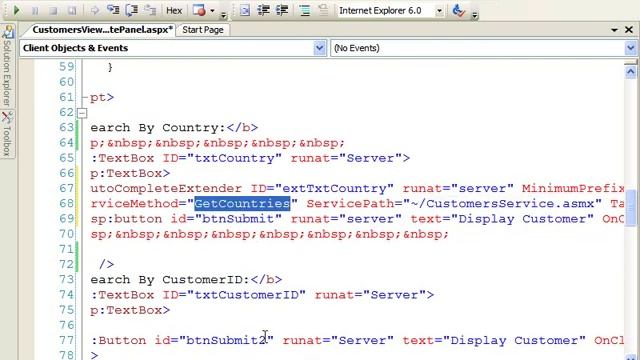Click txtCustomerID on line 74
The image size is (640, 360).
pos(246,295)
